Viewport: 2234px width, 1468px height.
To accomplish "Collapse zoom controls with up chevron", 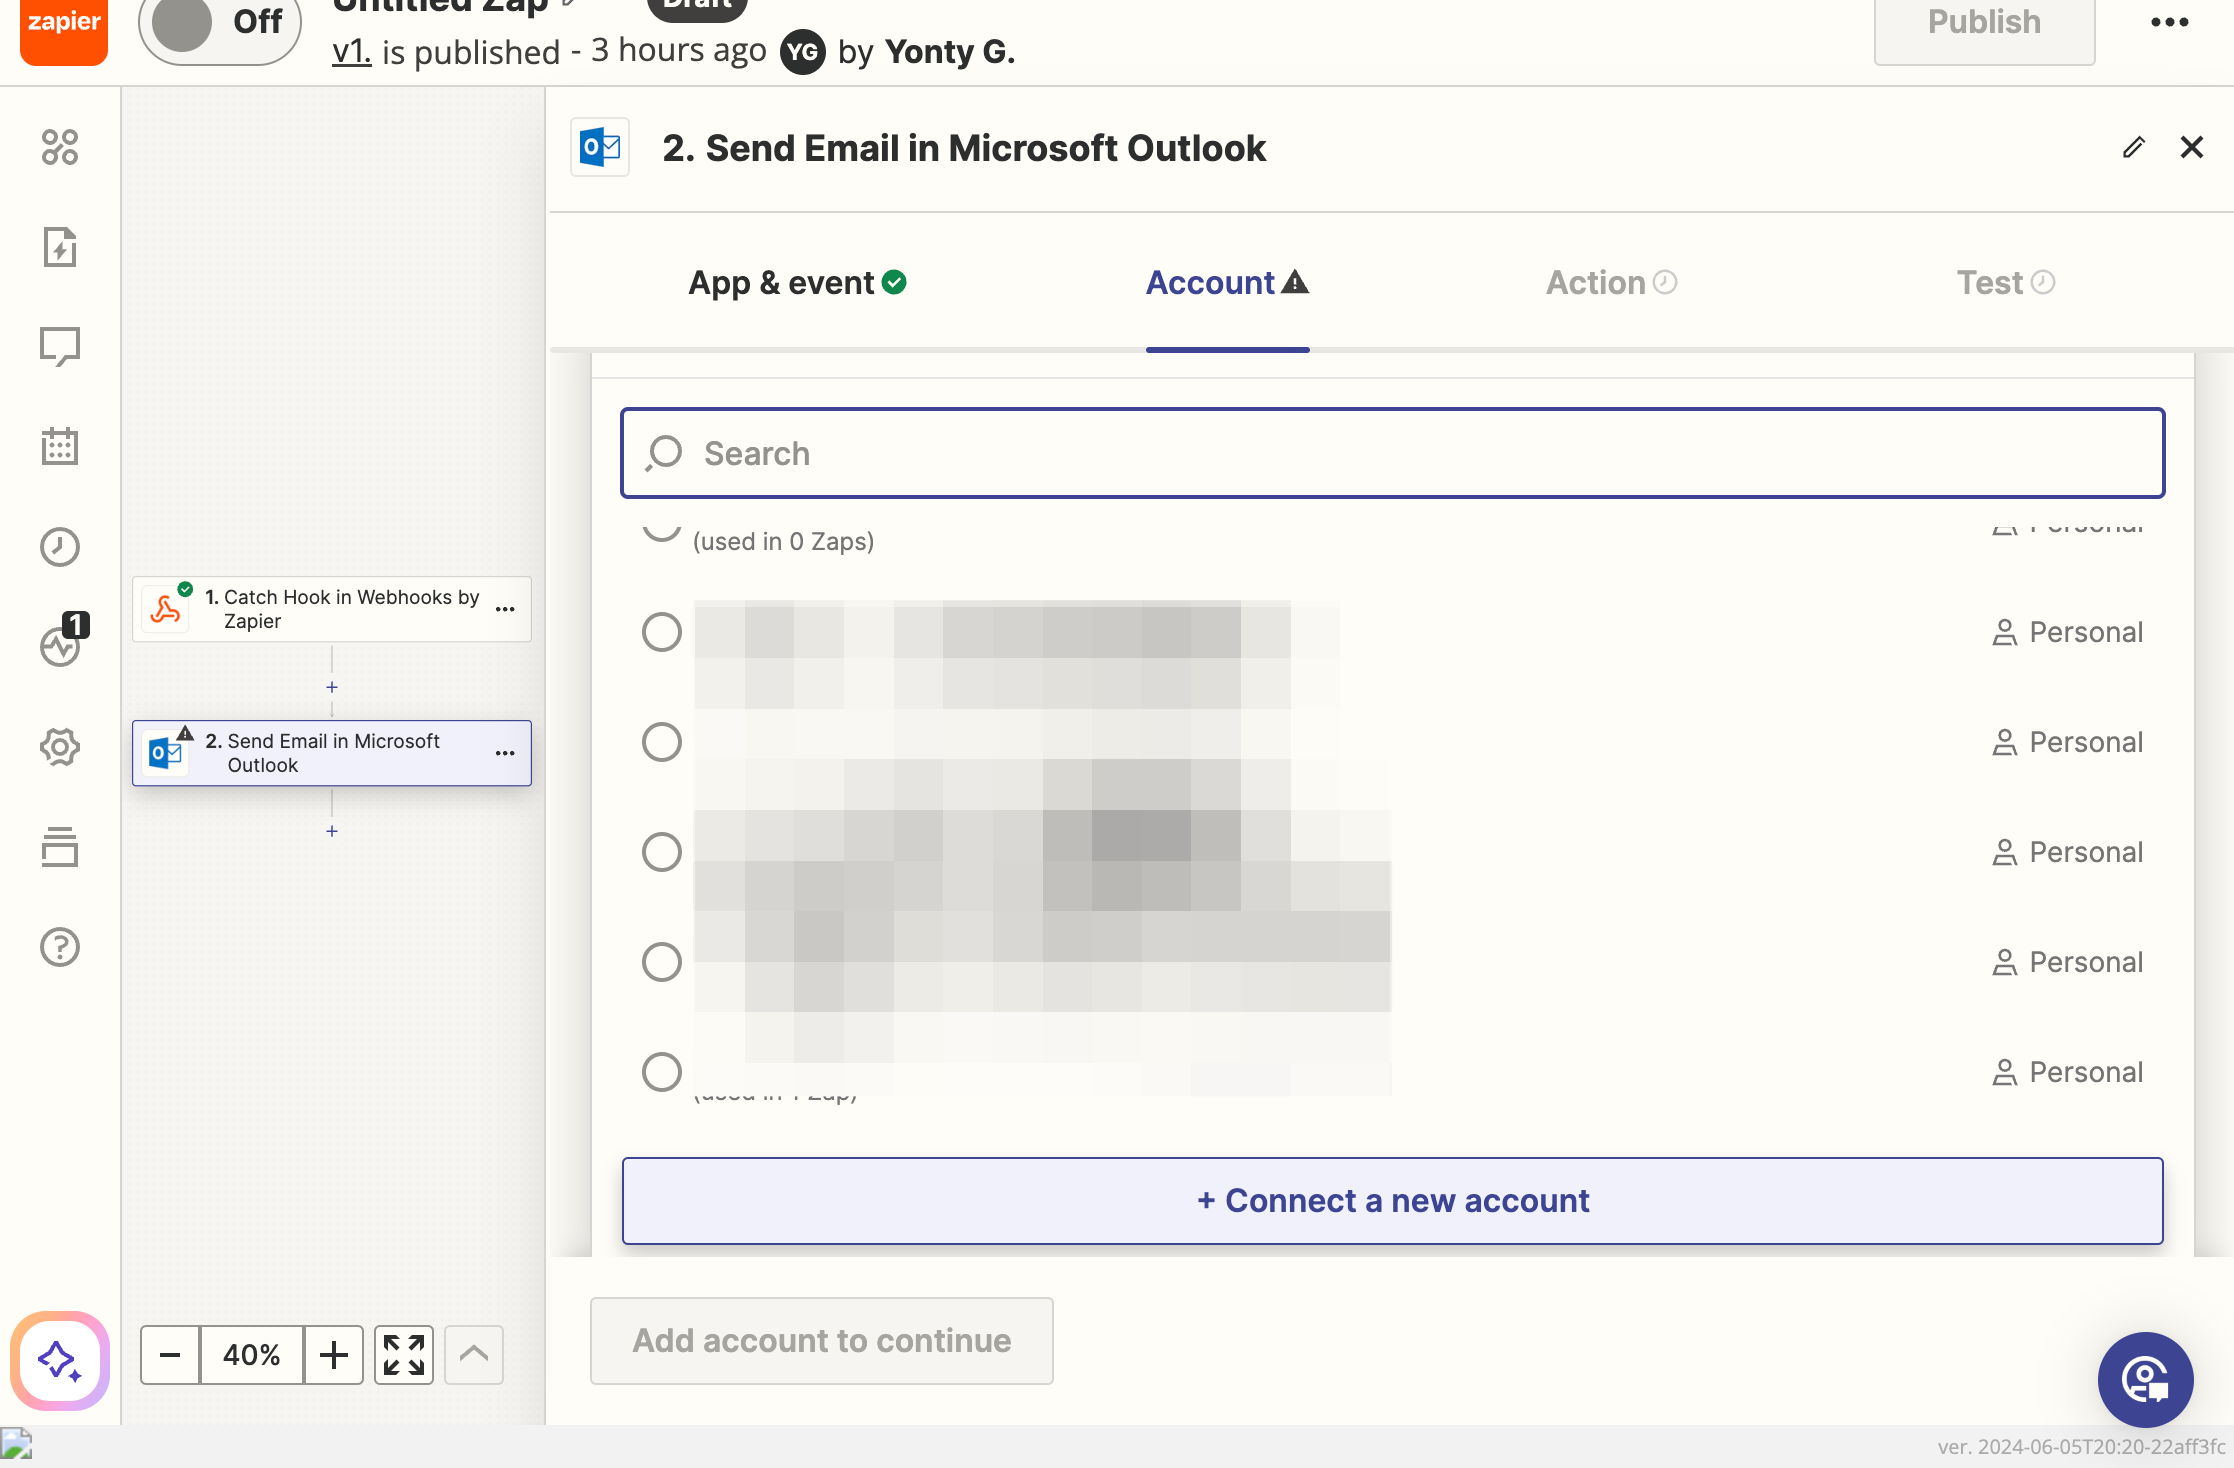I will point(473,1355).
